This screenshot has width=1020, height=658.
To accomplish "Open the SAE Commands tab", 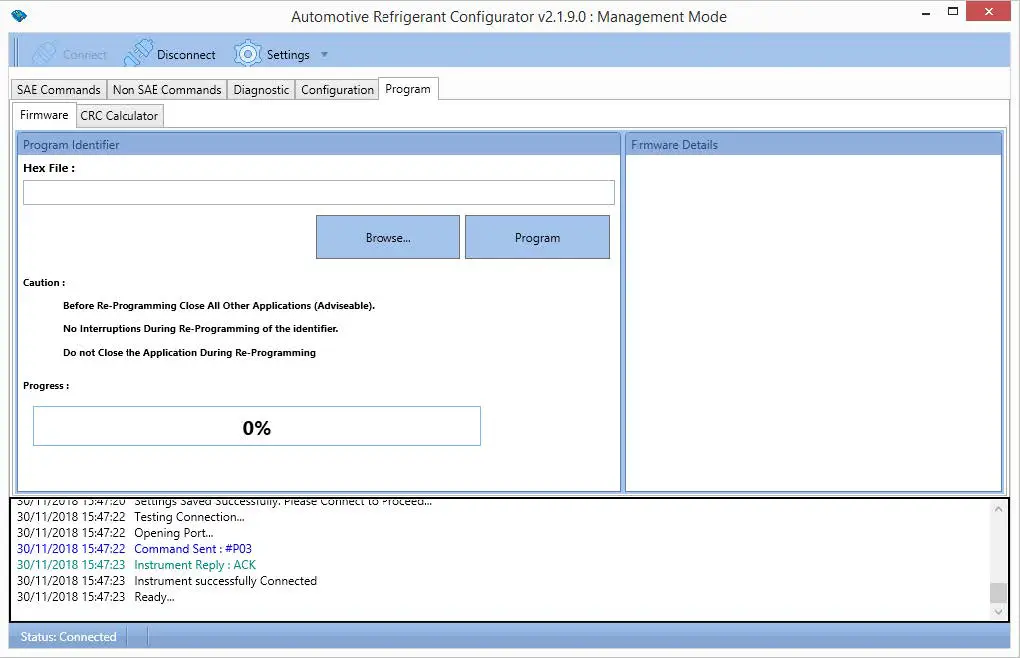I will pyautogui.click(x=59, y=90).
